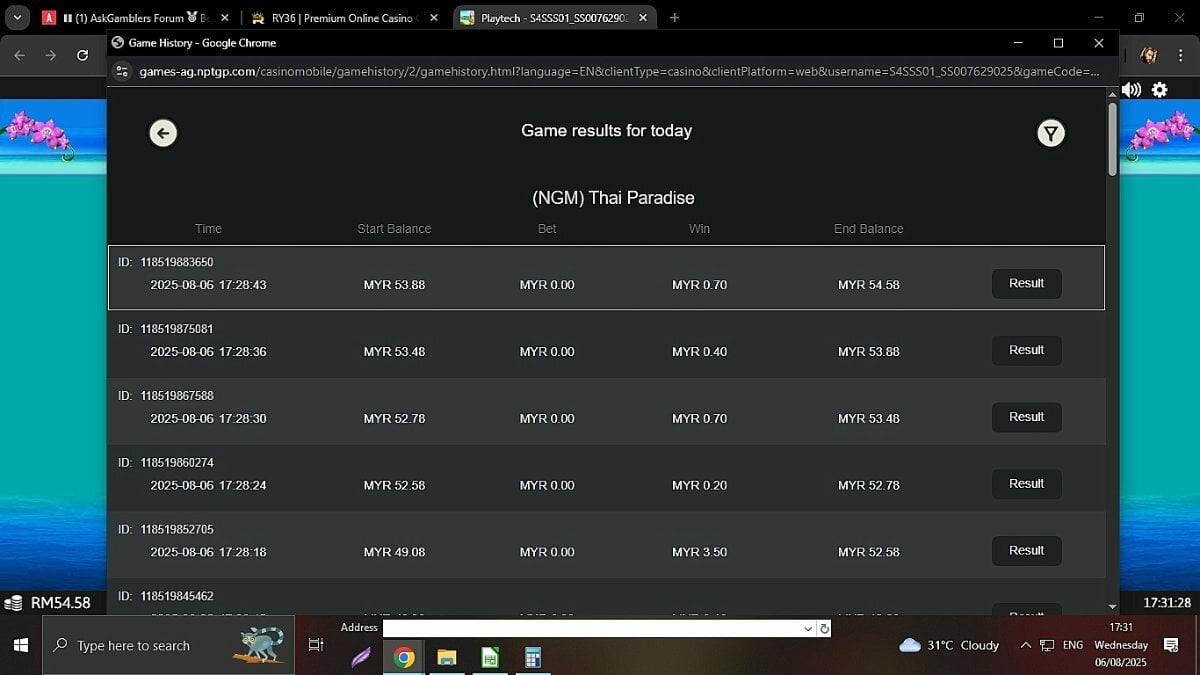
Task: Select win amount MYR 3.50
Action: tap(699, 552)
